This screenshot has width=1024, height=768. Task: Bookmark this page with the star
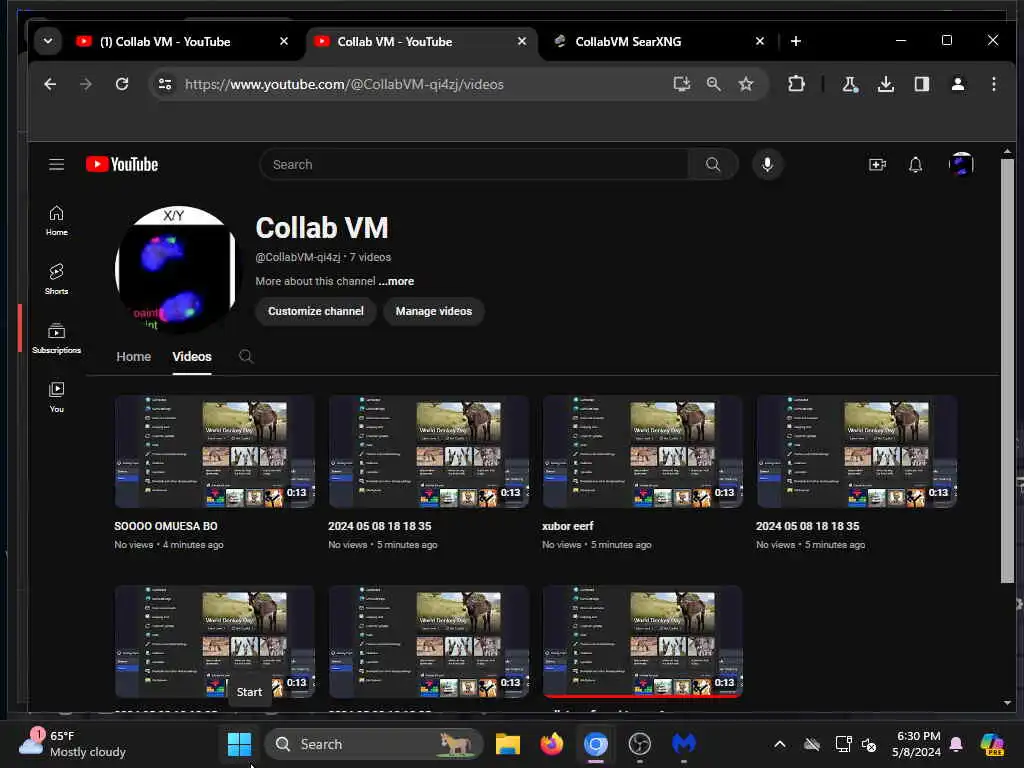(746, 84)
